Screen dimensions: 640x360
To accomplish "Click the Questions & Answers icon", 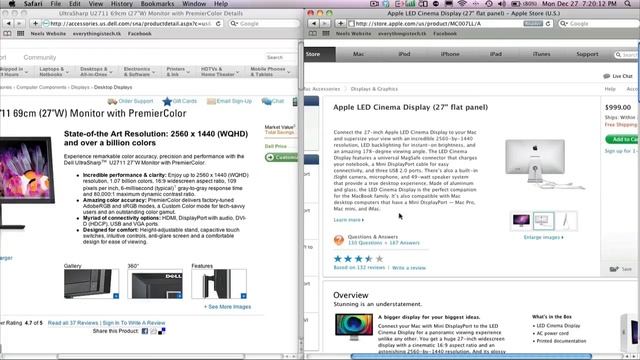I will [x=339, y=240].
